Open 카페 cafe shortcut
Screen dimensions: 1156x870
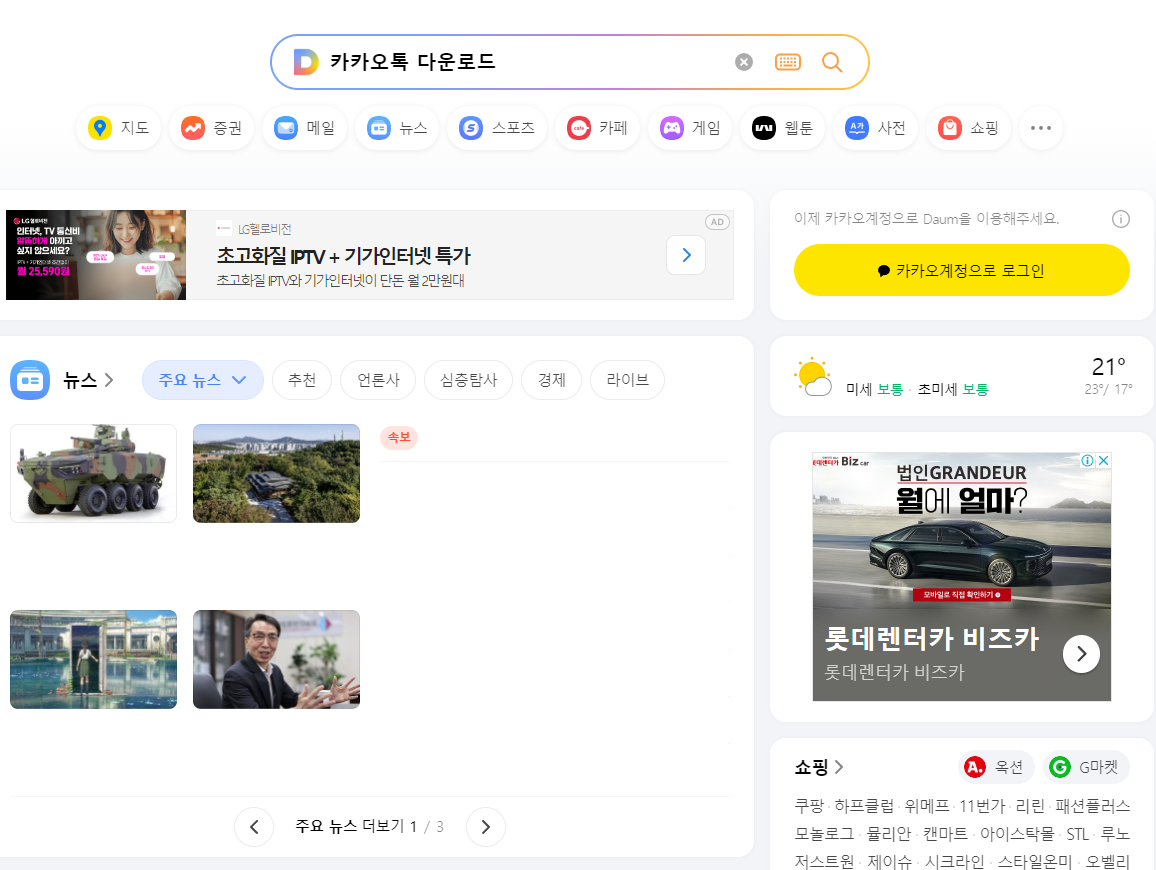597,128
